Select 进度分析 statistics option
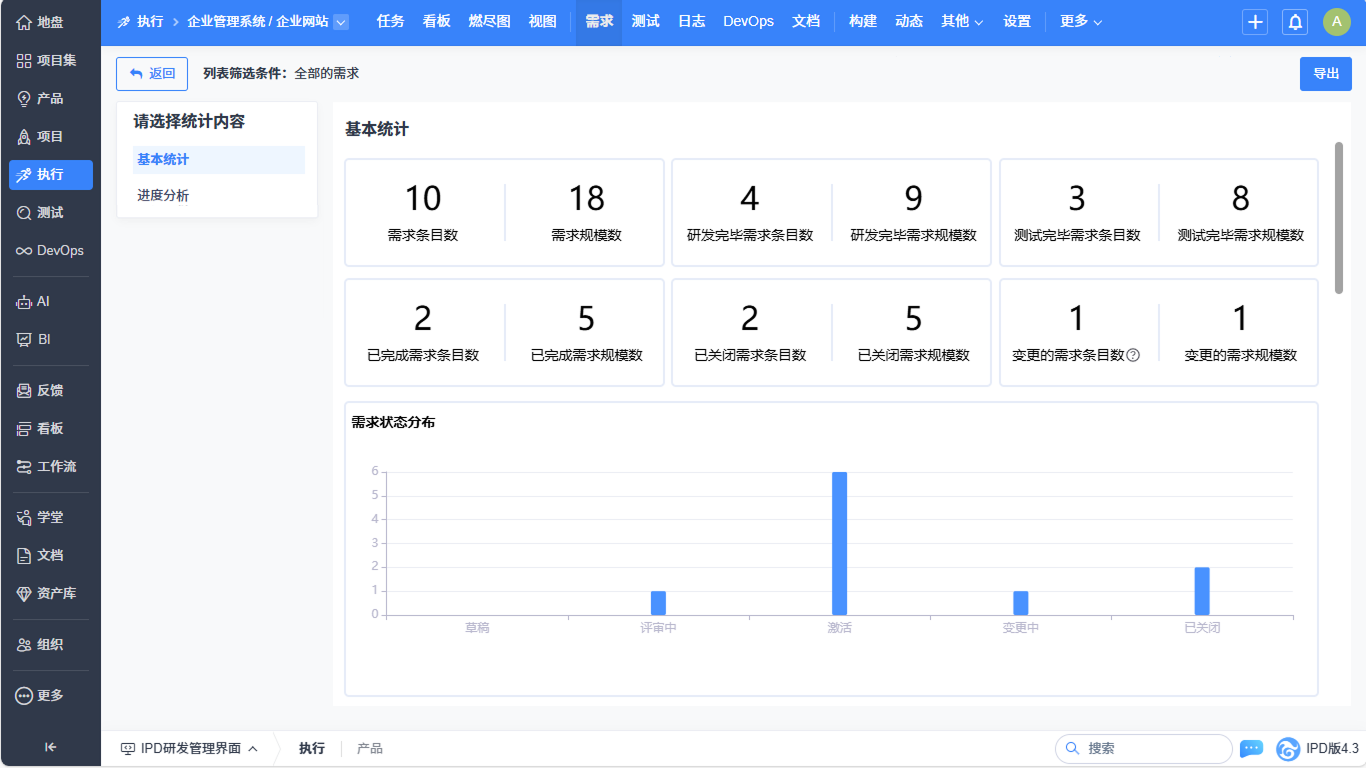The image size is (1366, 768). [163, 195]
